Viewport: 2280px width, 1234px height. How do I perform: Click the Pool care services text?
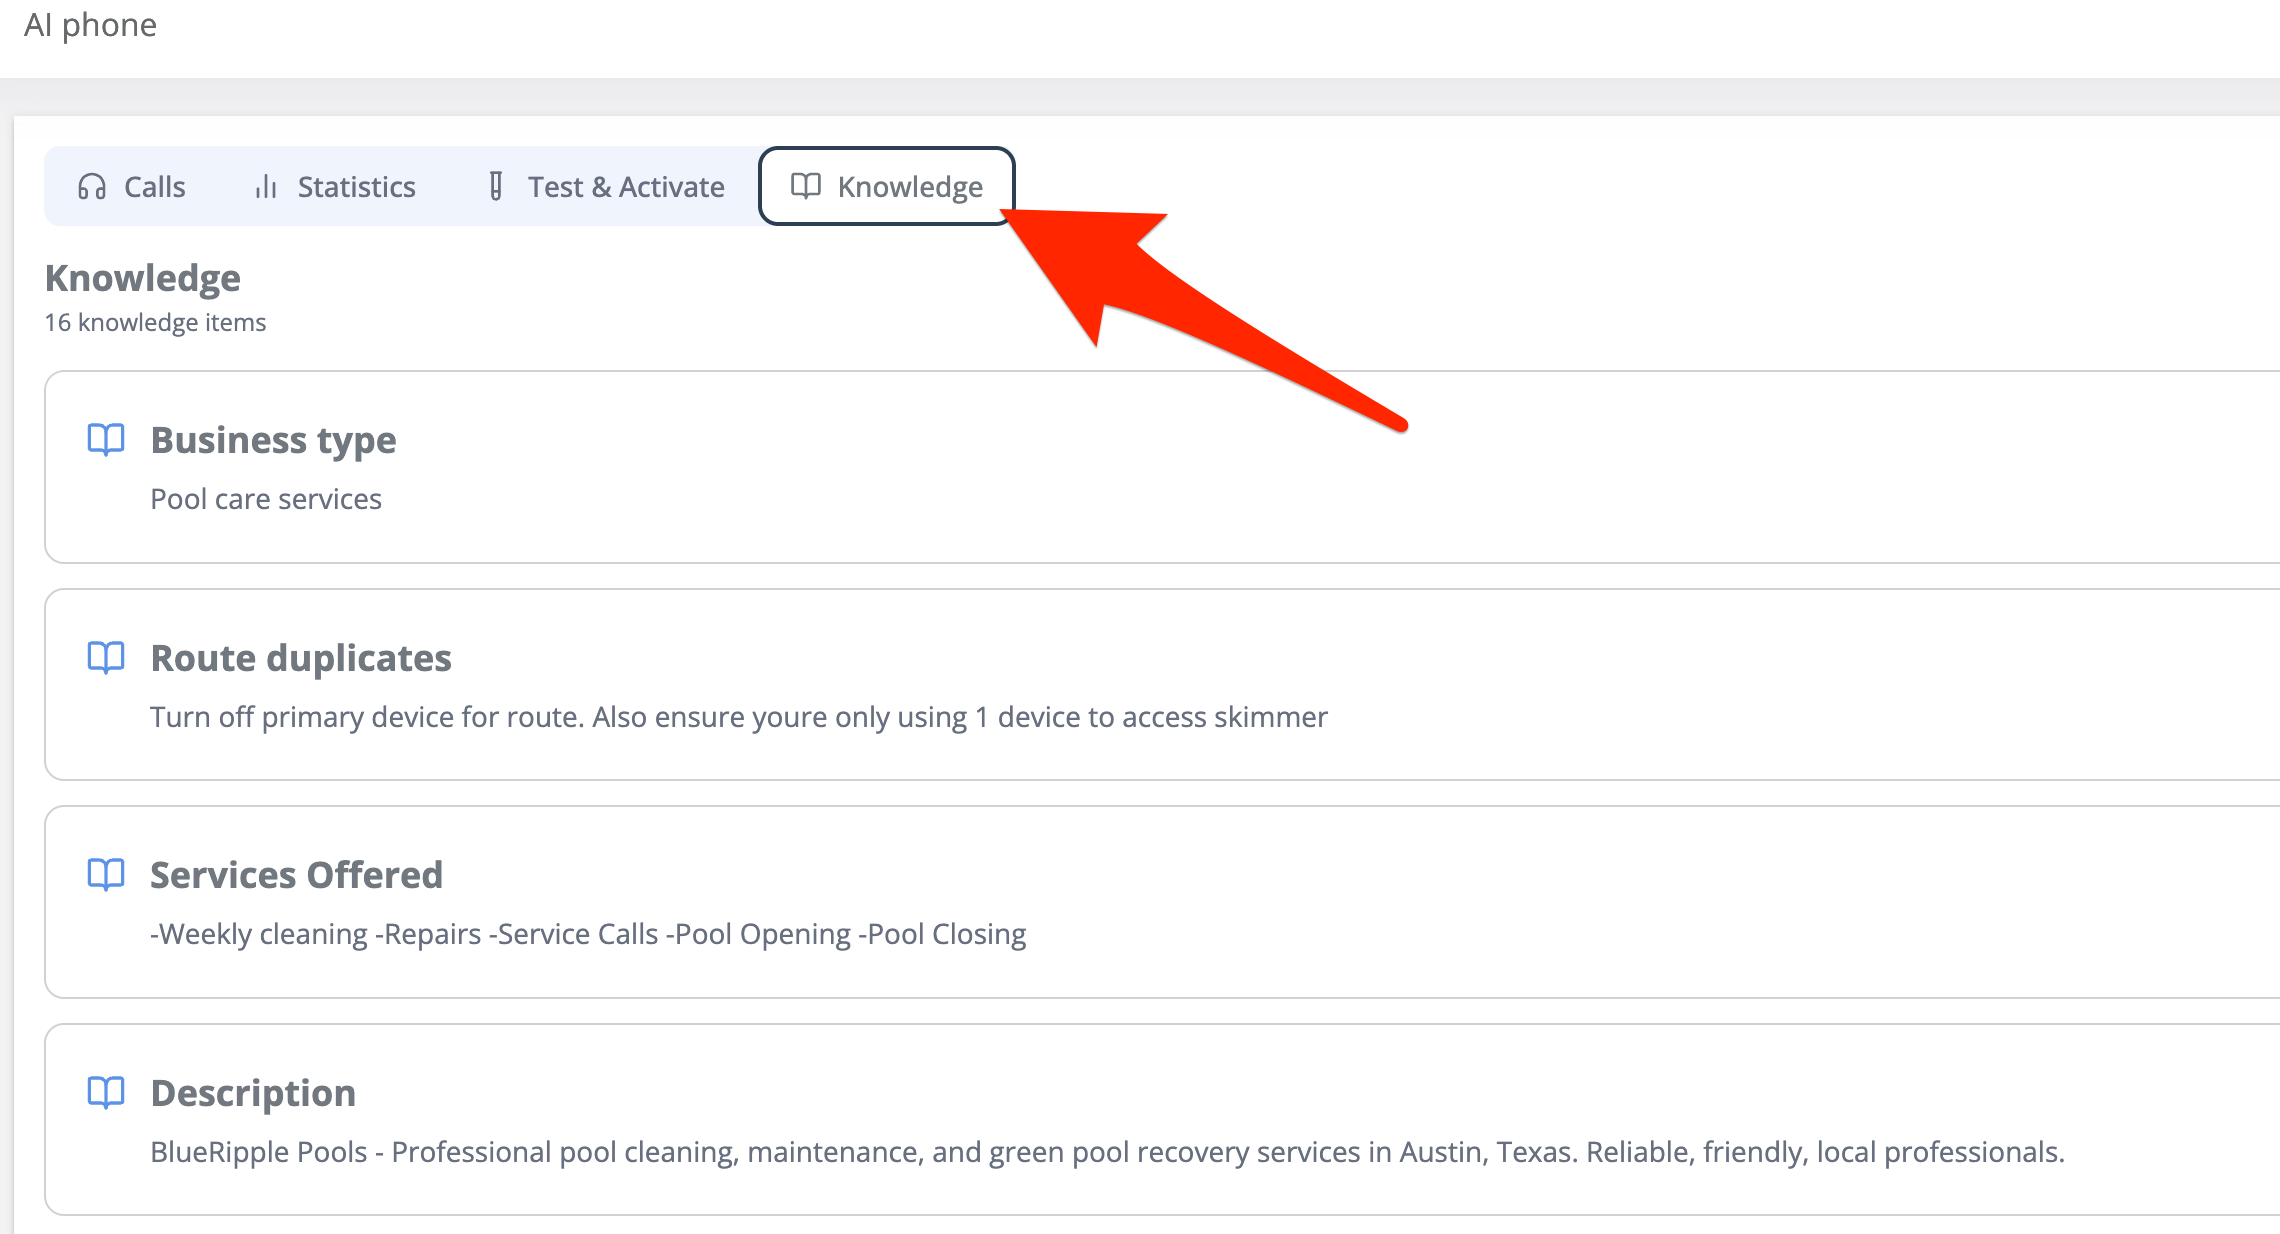click(x=266, y=499)
